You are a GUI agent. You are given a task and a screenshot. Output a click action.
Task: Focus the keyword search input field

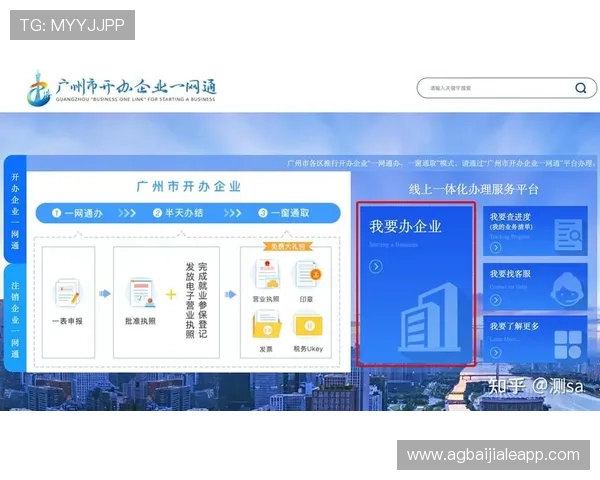(506, 88)
